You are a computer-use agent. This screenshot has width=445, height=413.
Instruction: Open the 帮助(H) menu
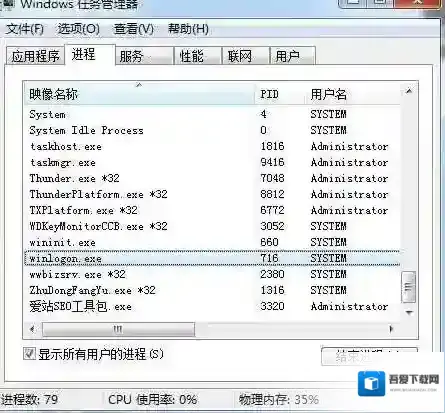coord(188,29)
